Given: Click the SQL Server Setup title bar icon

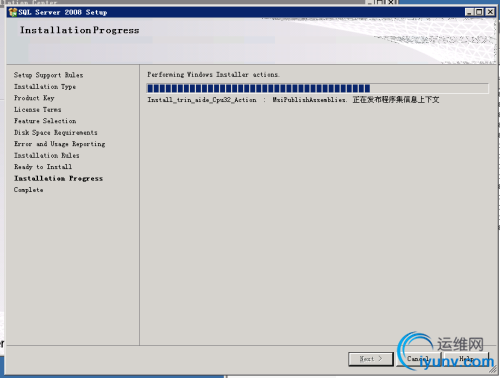Looking at the screenshot, I should coord(13,12).
